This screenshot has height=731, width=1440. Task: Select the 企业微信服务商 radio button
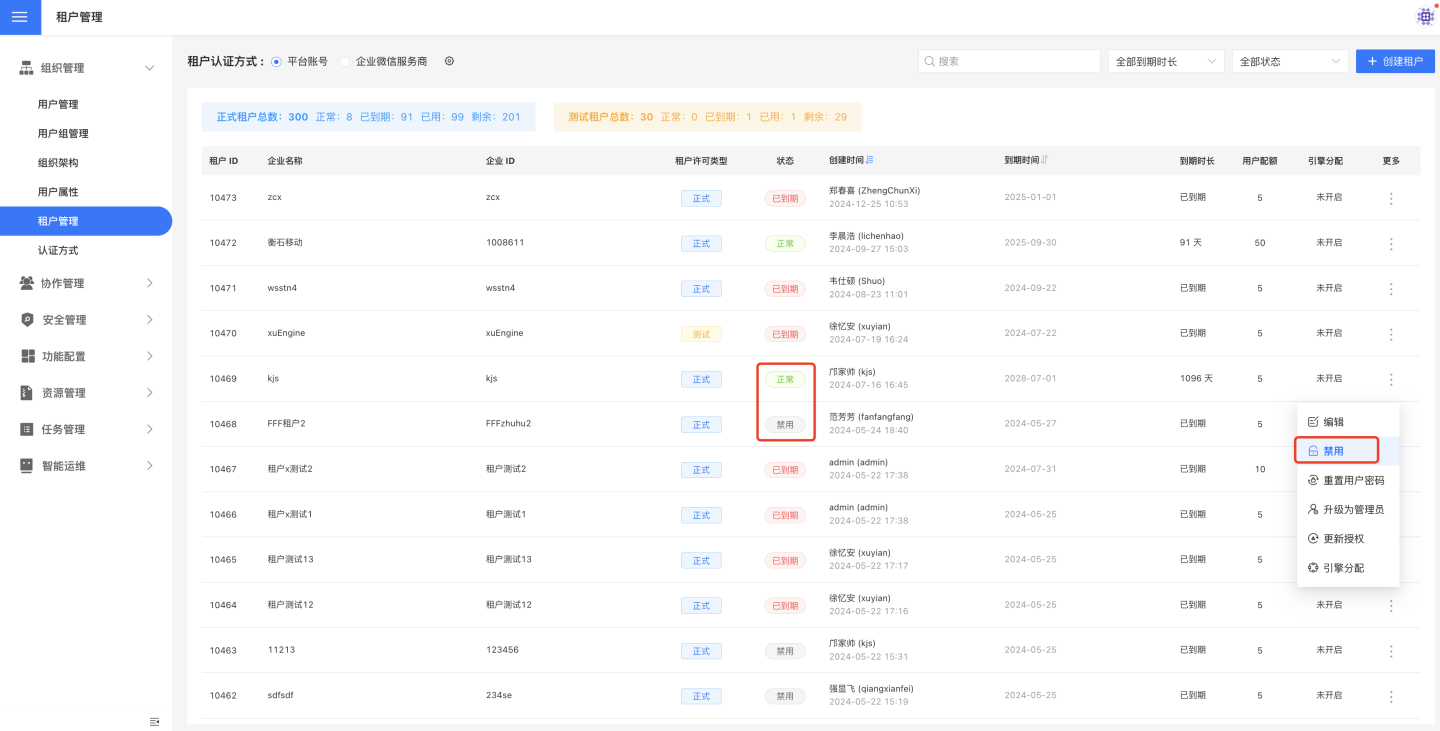(345, 61)
